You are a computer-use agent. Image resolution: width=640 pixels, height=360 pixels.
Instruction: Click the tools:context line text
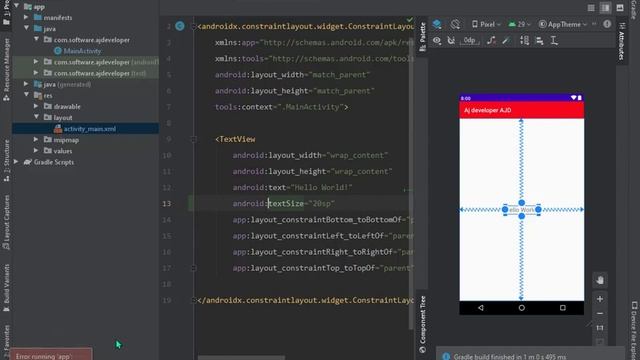point(281,107)
